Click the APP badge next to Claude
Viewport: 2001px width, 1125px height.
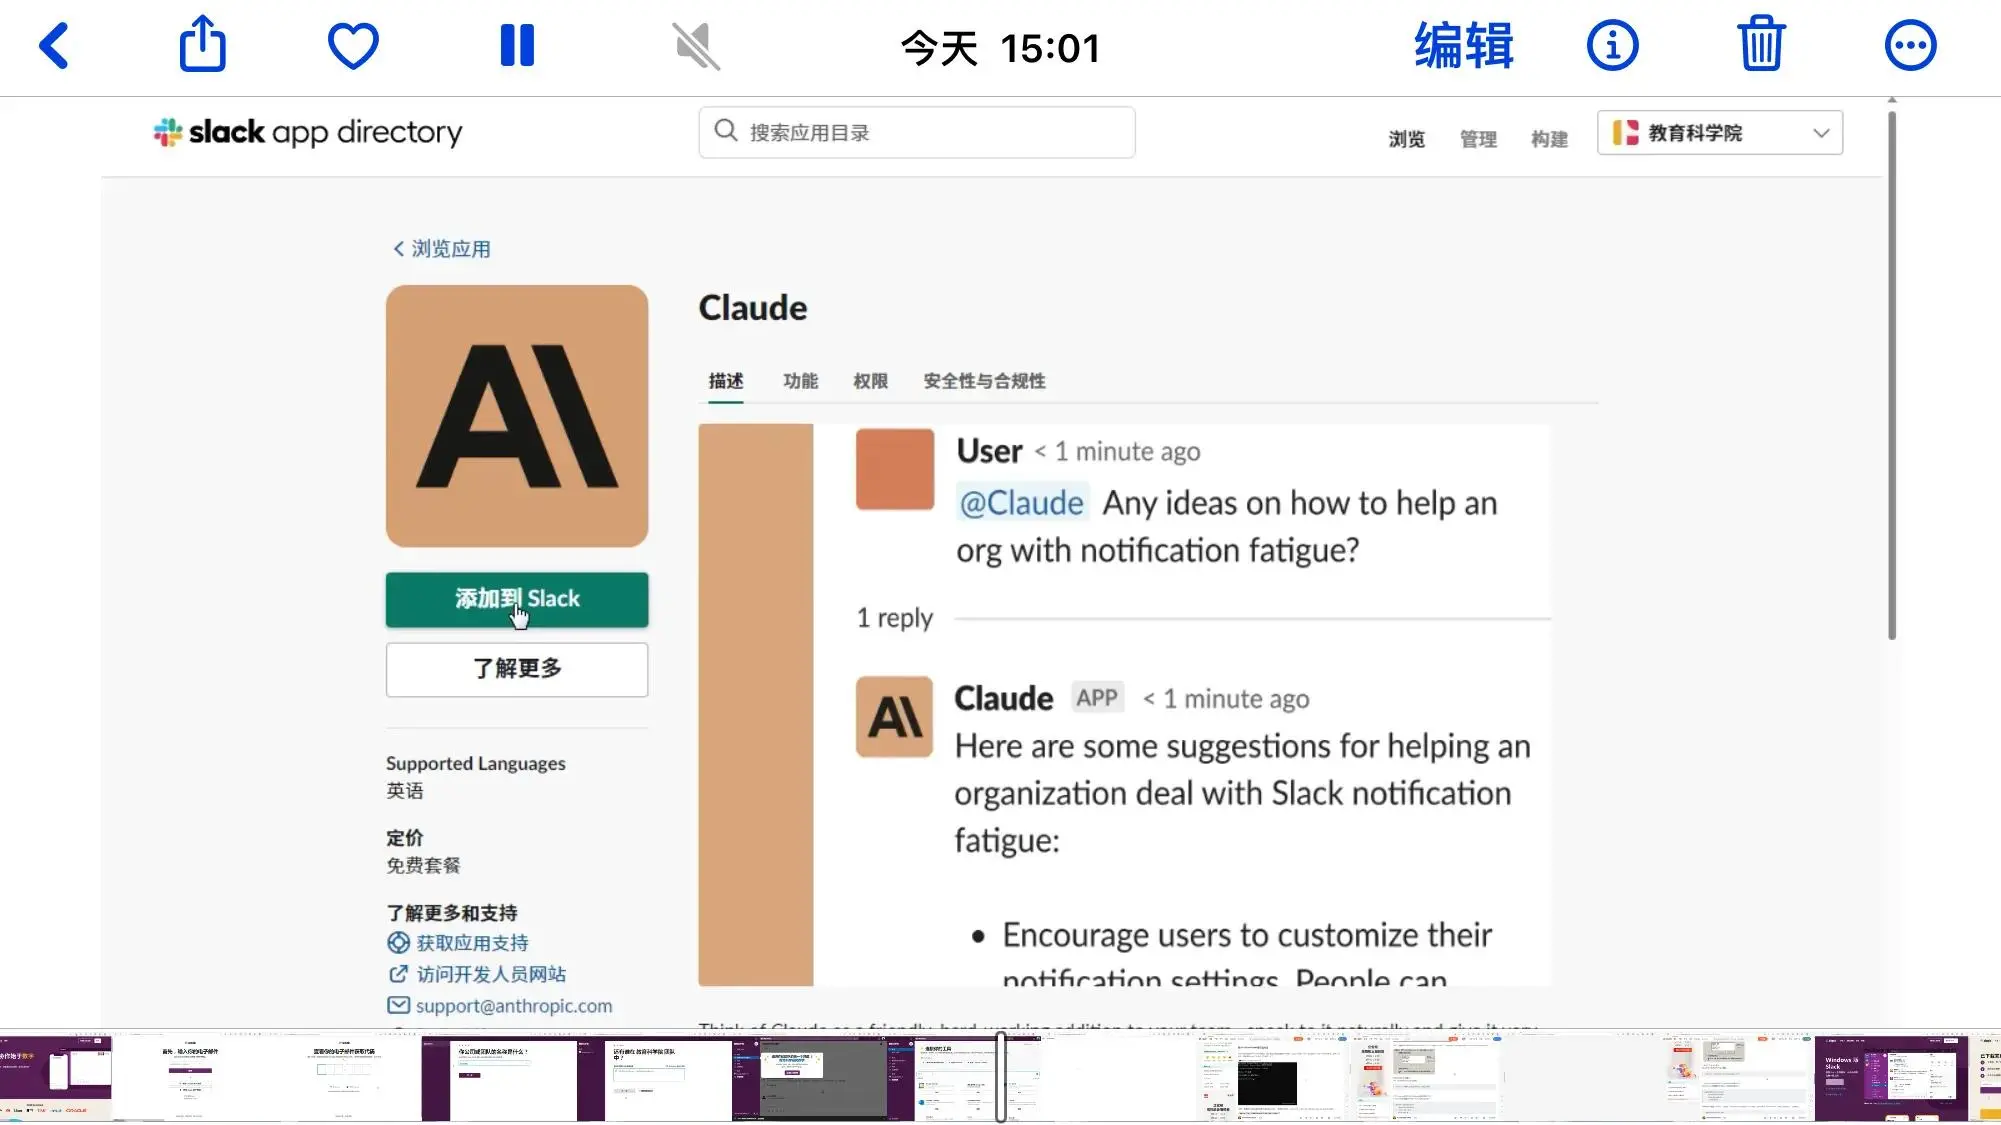1097,698
